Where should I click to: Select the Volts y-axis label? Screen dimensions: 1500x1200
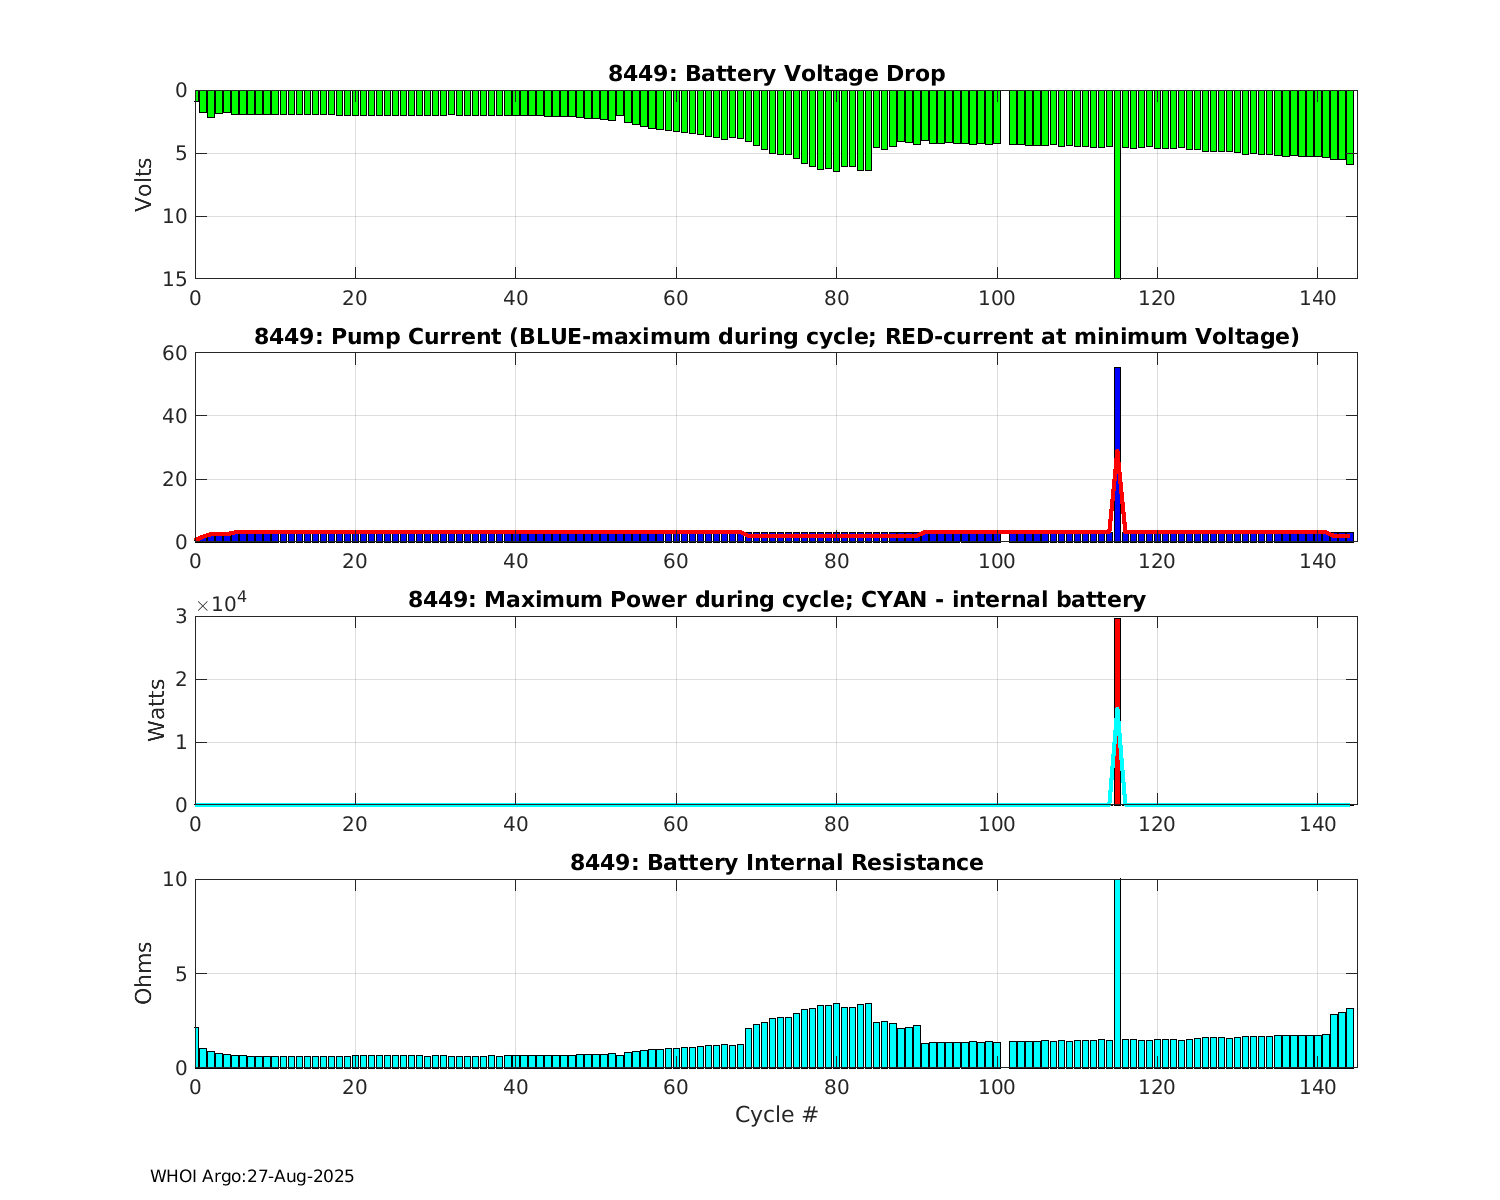pos(145,184)
